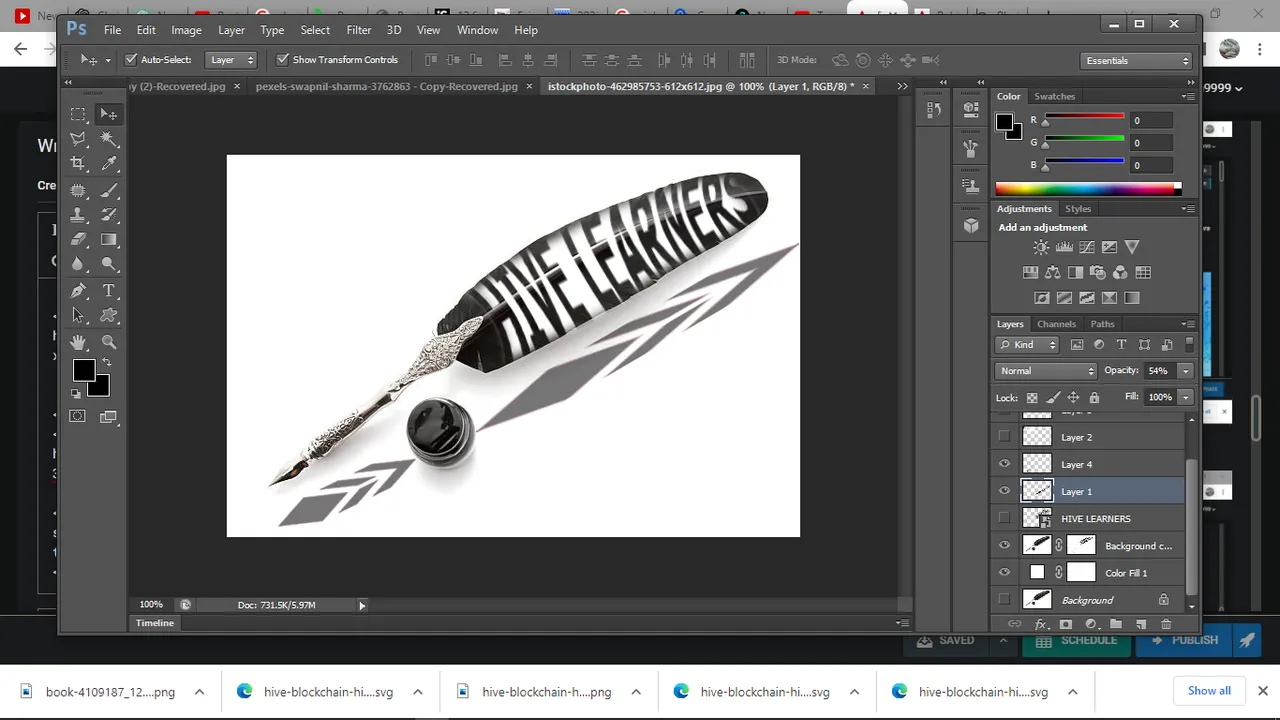The height and width of the screenshot is (720, 1280).
Task: Open Auto-Select Layer dropdown
Action: (x=231, y=60)
